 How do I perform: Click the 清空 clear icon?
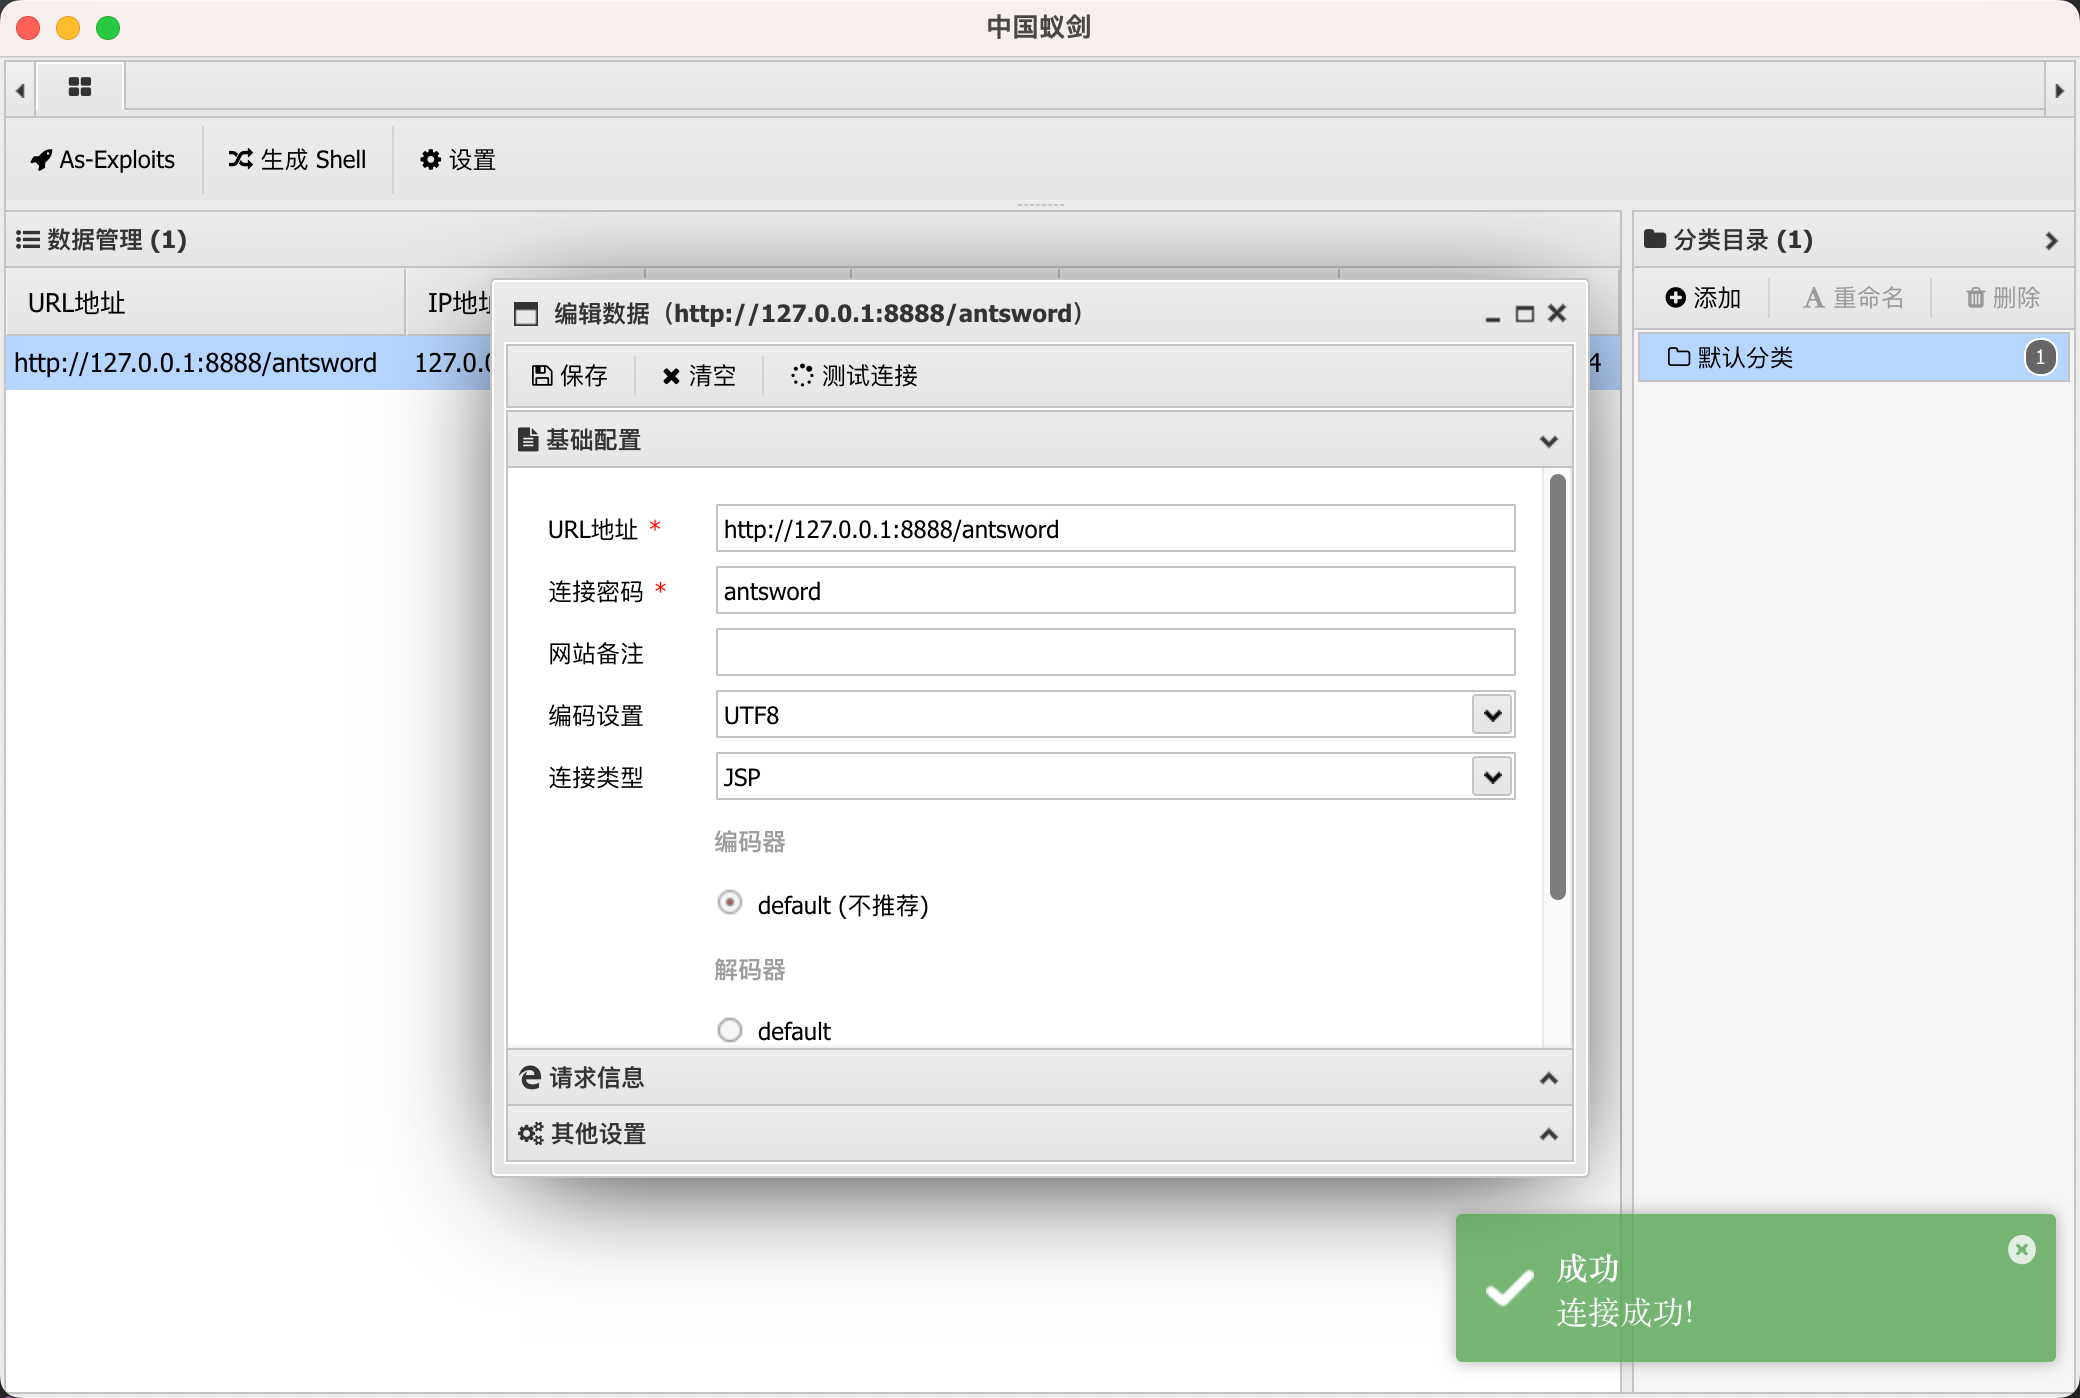coord(698,375)
